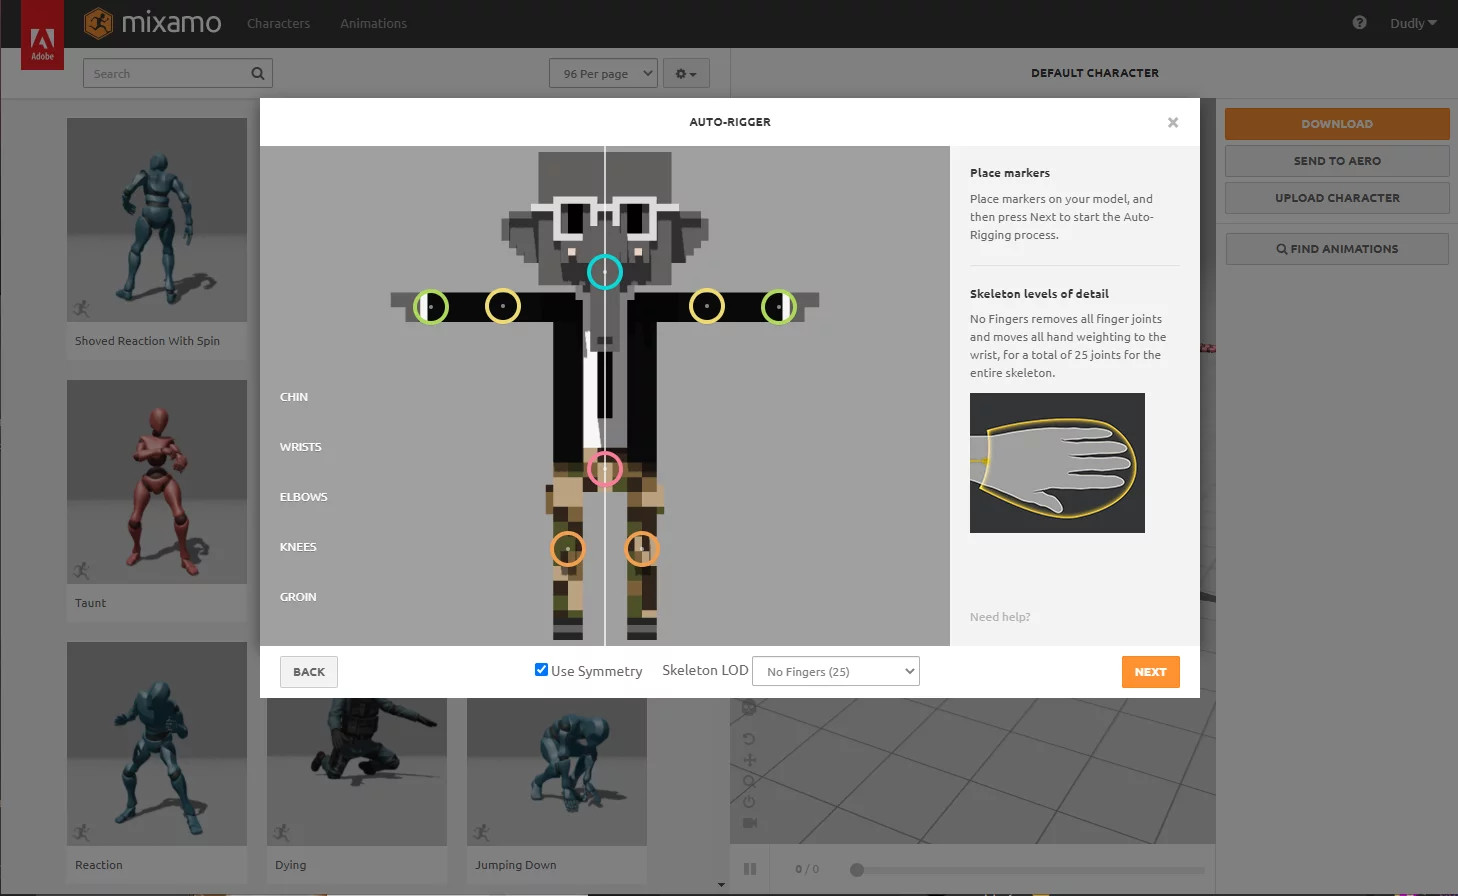Click the BACK button

(309, 672)
